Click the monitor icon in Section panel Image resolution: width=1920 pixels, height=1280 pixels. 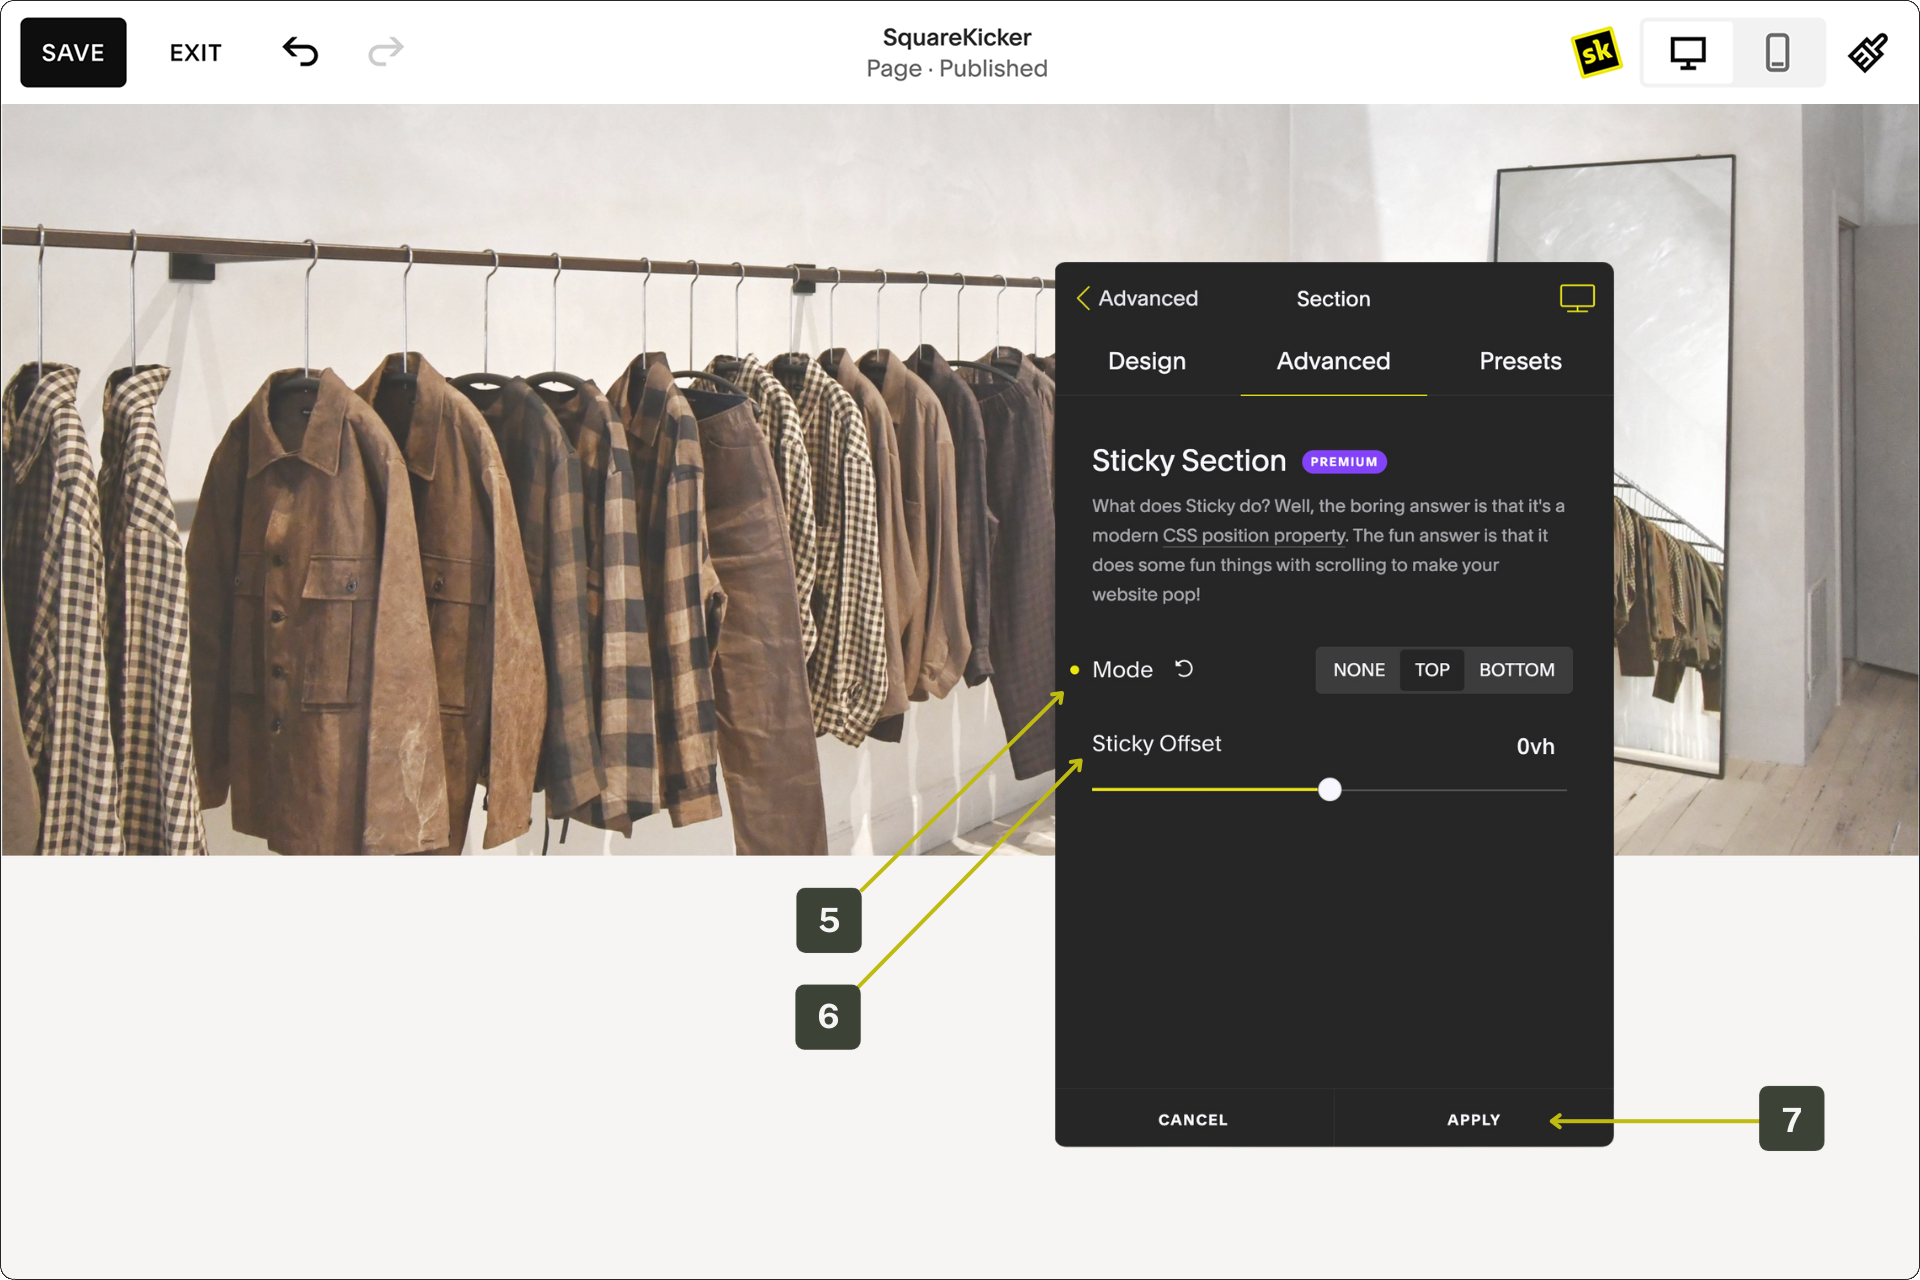point(1577,298)
